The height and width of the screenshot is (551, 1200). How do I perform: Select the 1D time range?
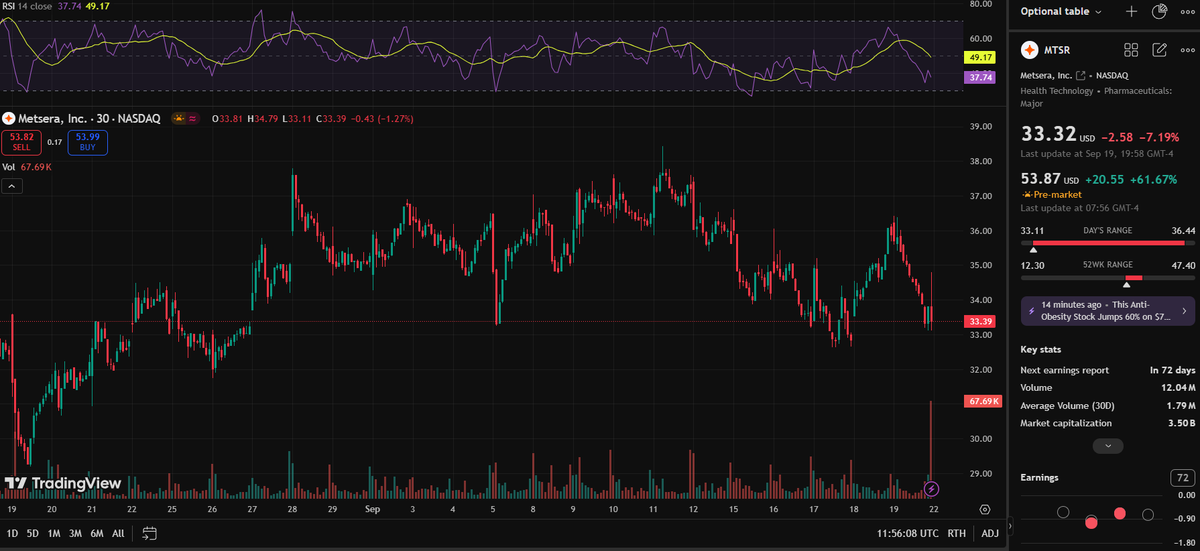(10, 533)
